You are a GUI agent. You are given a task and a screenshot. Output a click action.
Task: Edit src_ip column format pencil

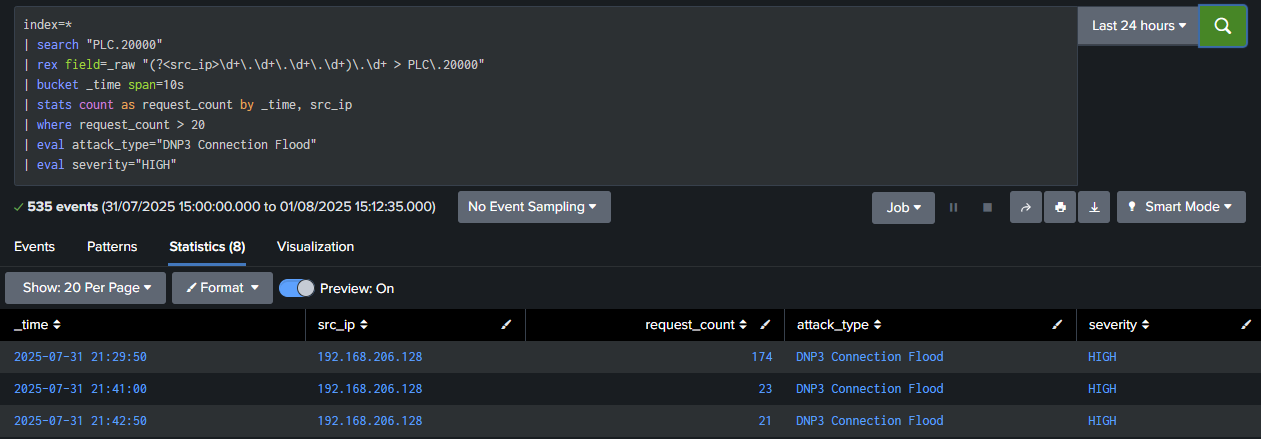[506, 324]
